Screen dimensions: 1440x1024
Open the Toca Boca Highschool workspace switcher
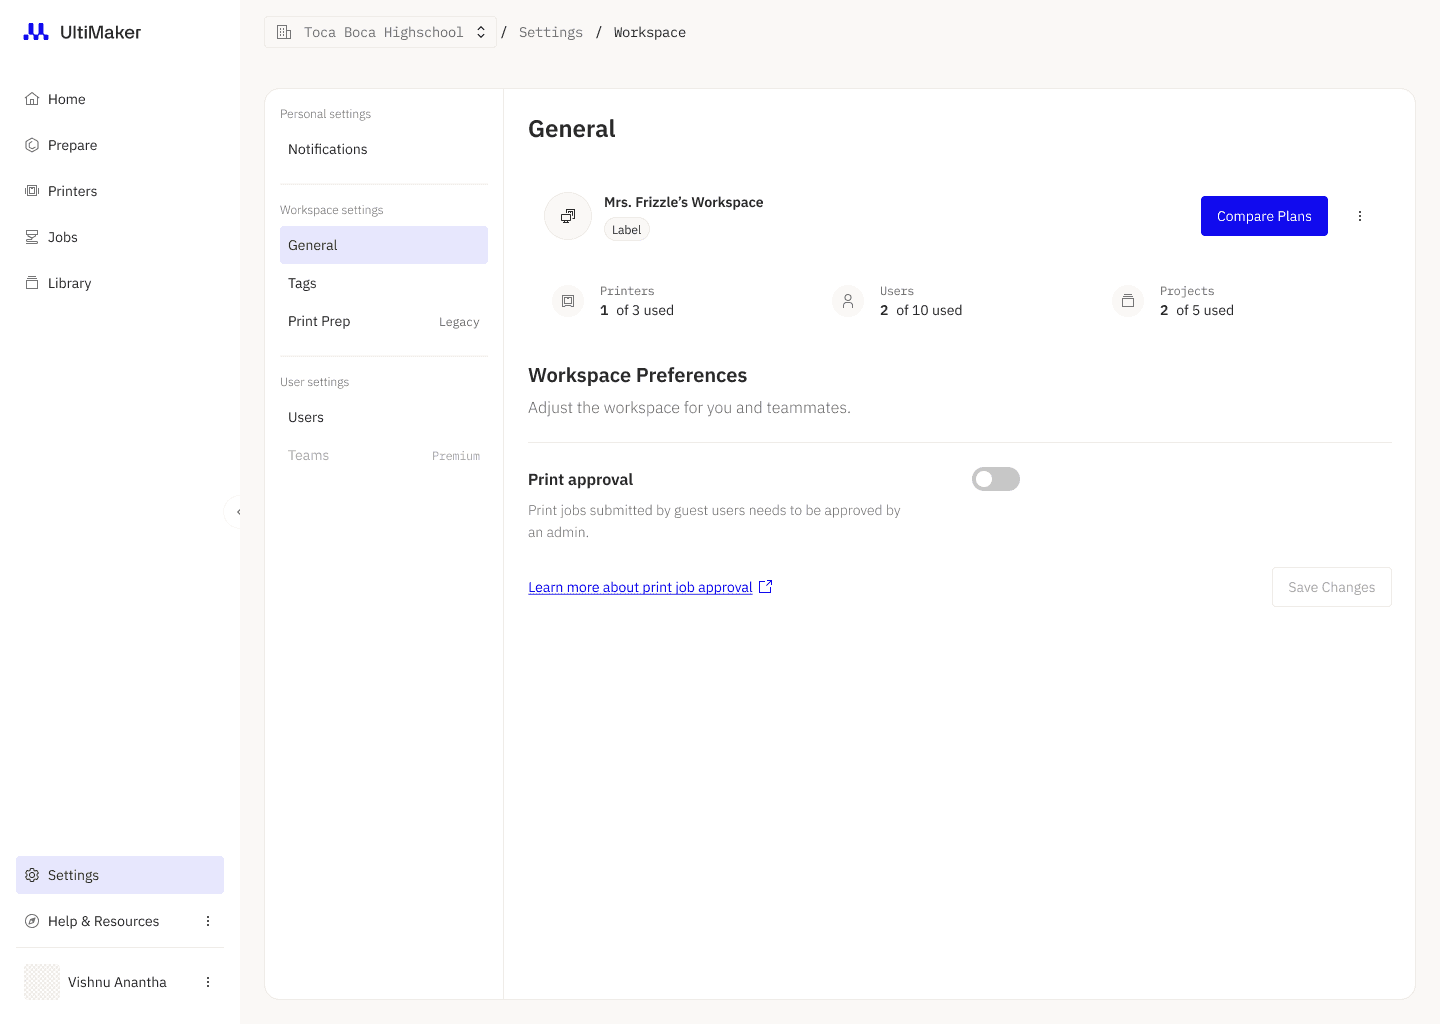point(380,32)
